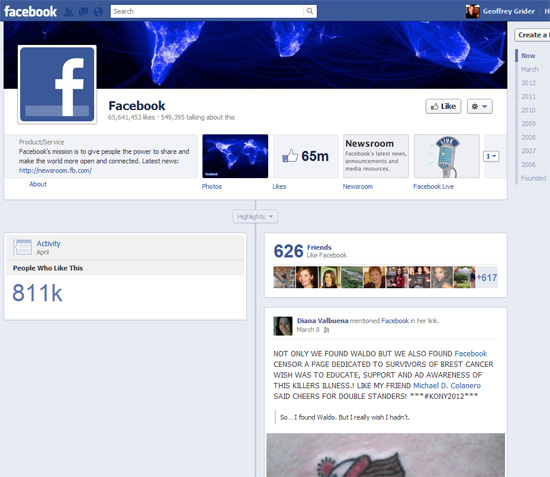Like the Facebook page

point(443,106)
